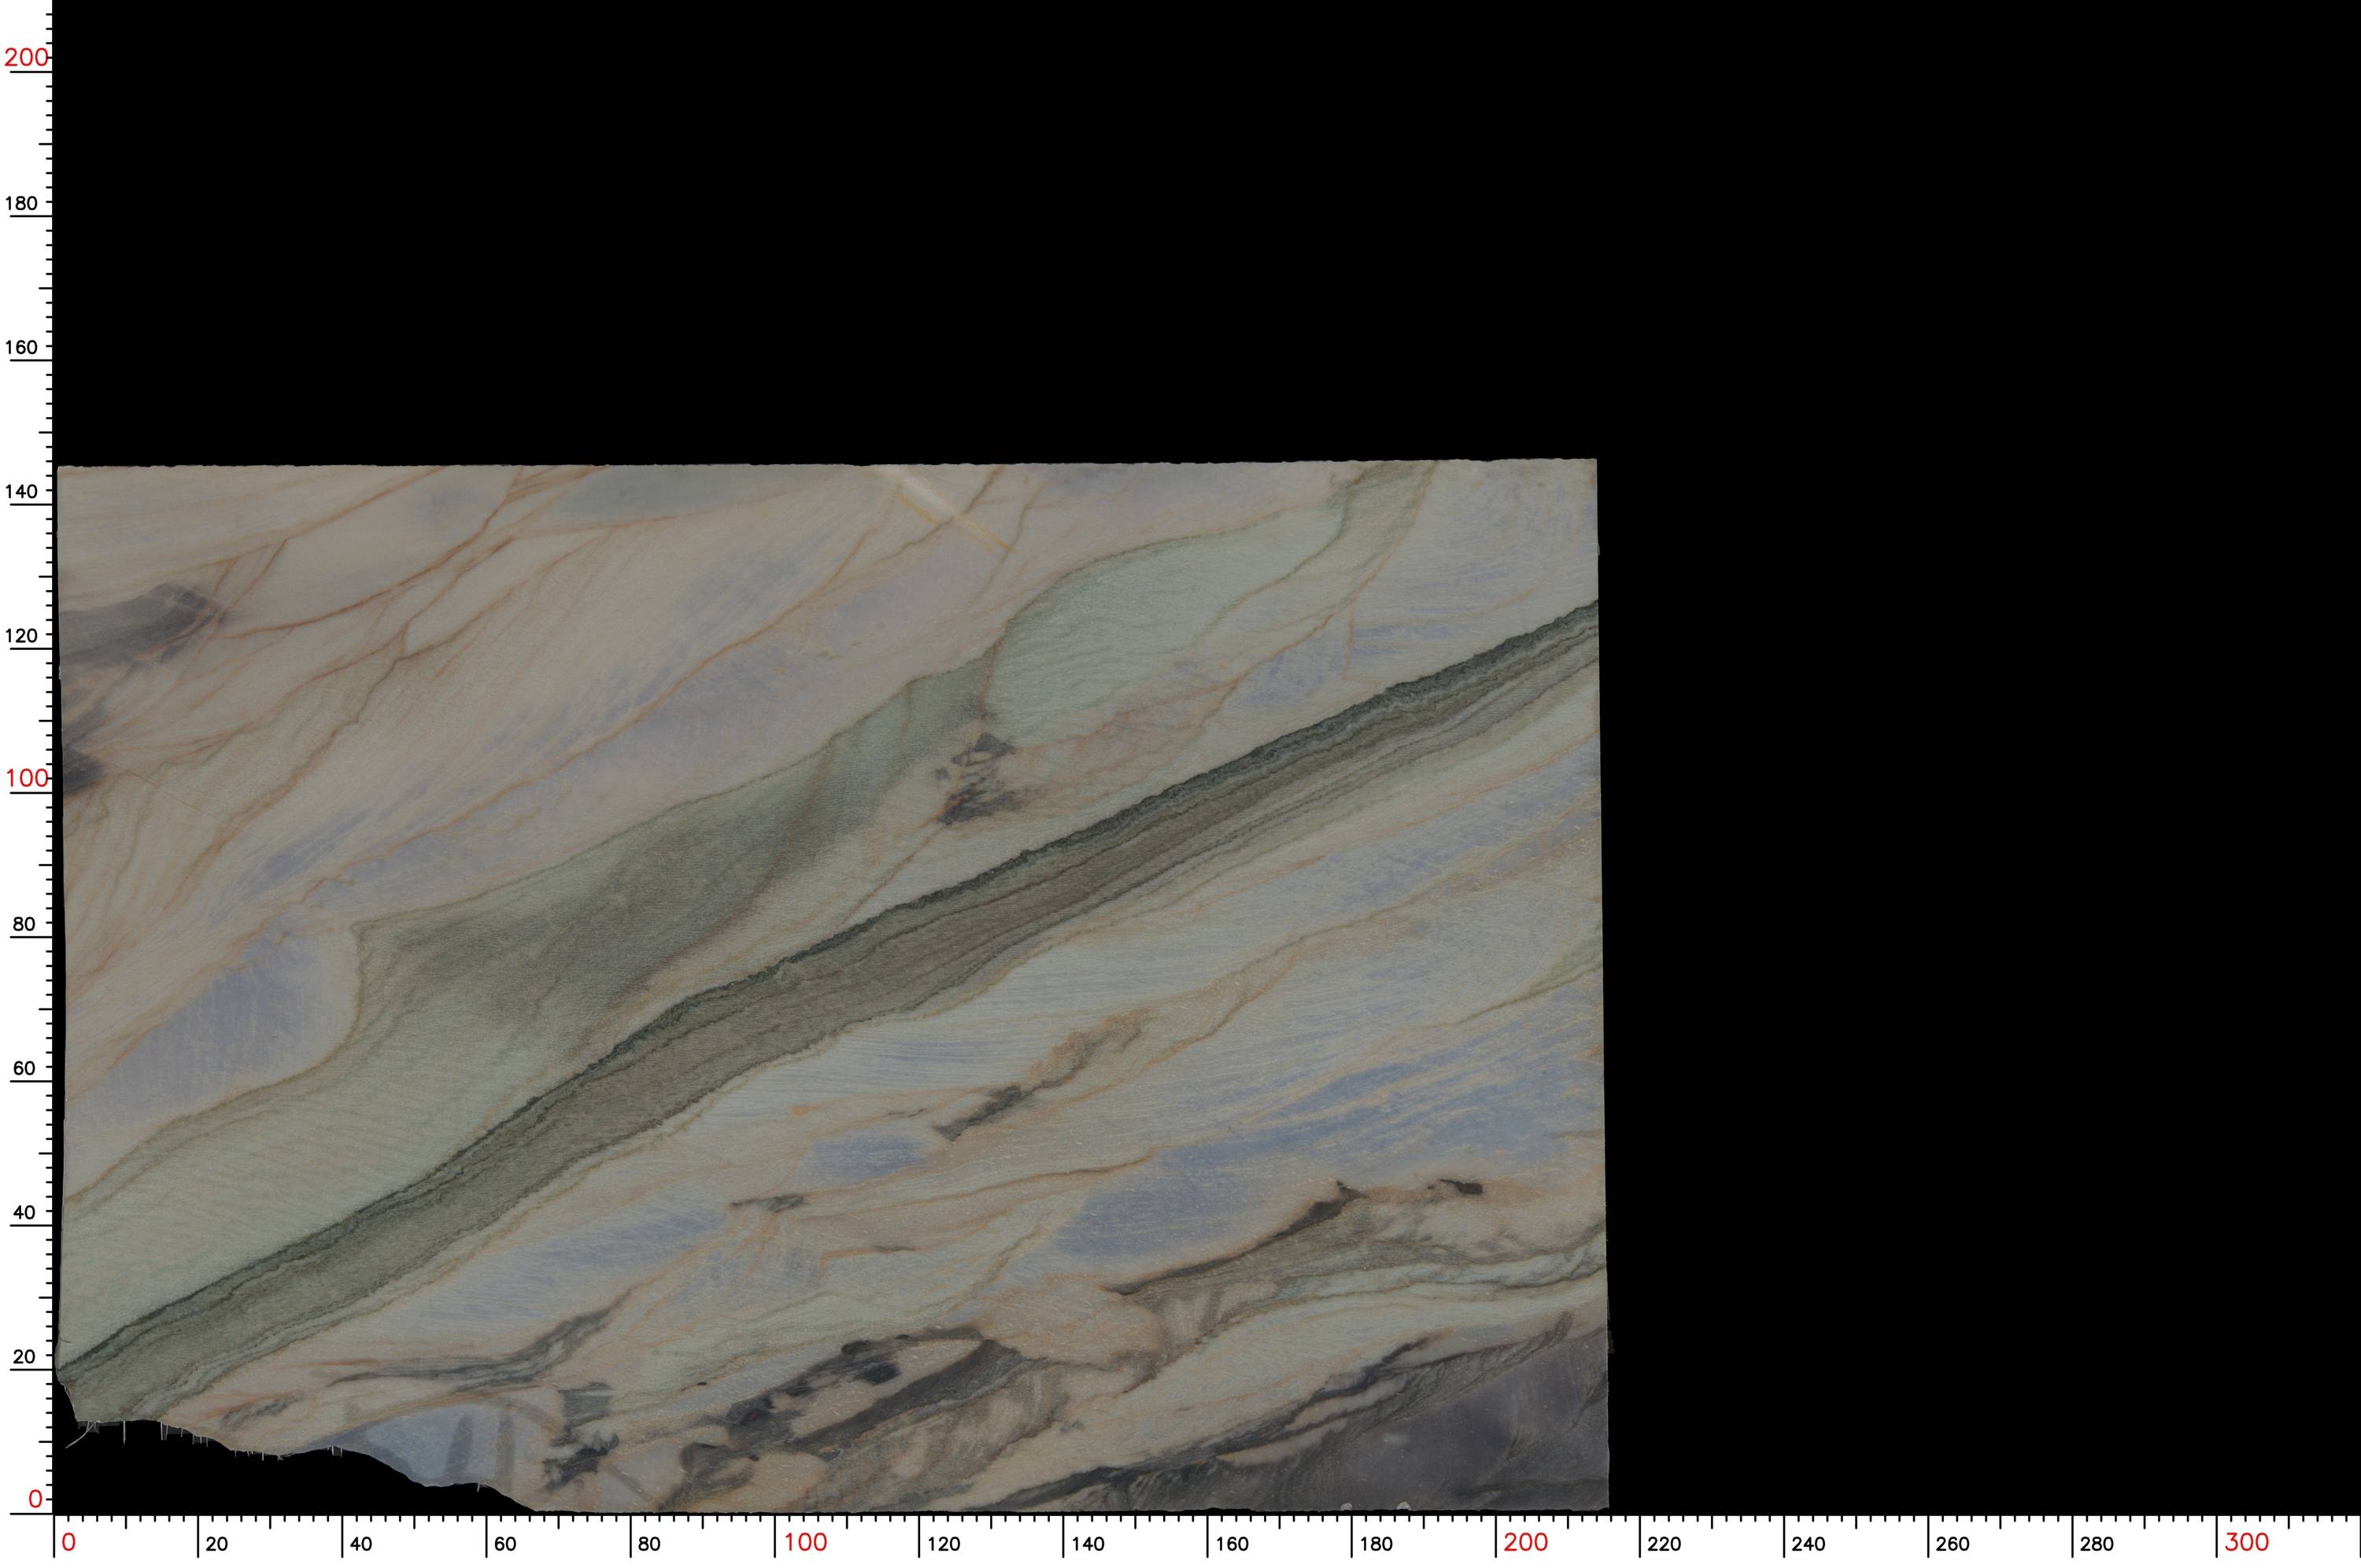
Task: Click '220' label on horizontal ruler
Action: click(x=1664, y=1544)
